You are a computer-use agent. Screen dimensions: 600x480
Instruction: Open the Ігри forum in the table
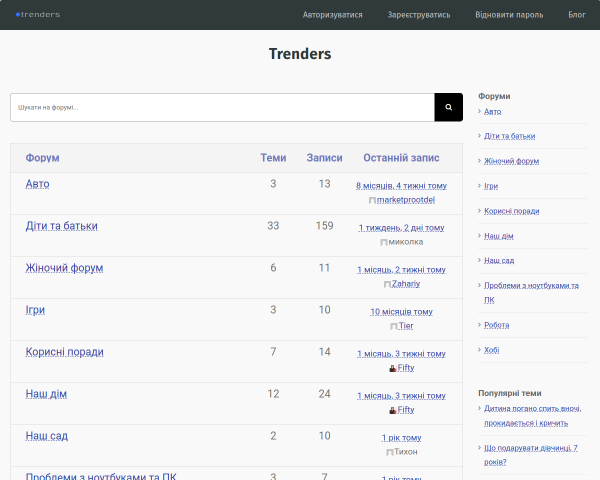(35, 310)
